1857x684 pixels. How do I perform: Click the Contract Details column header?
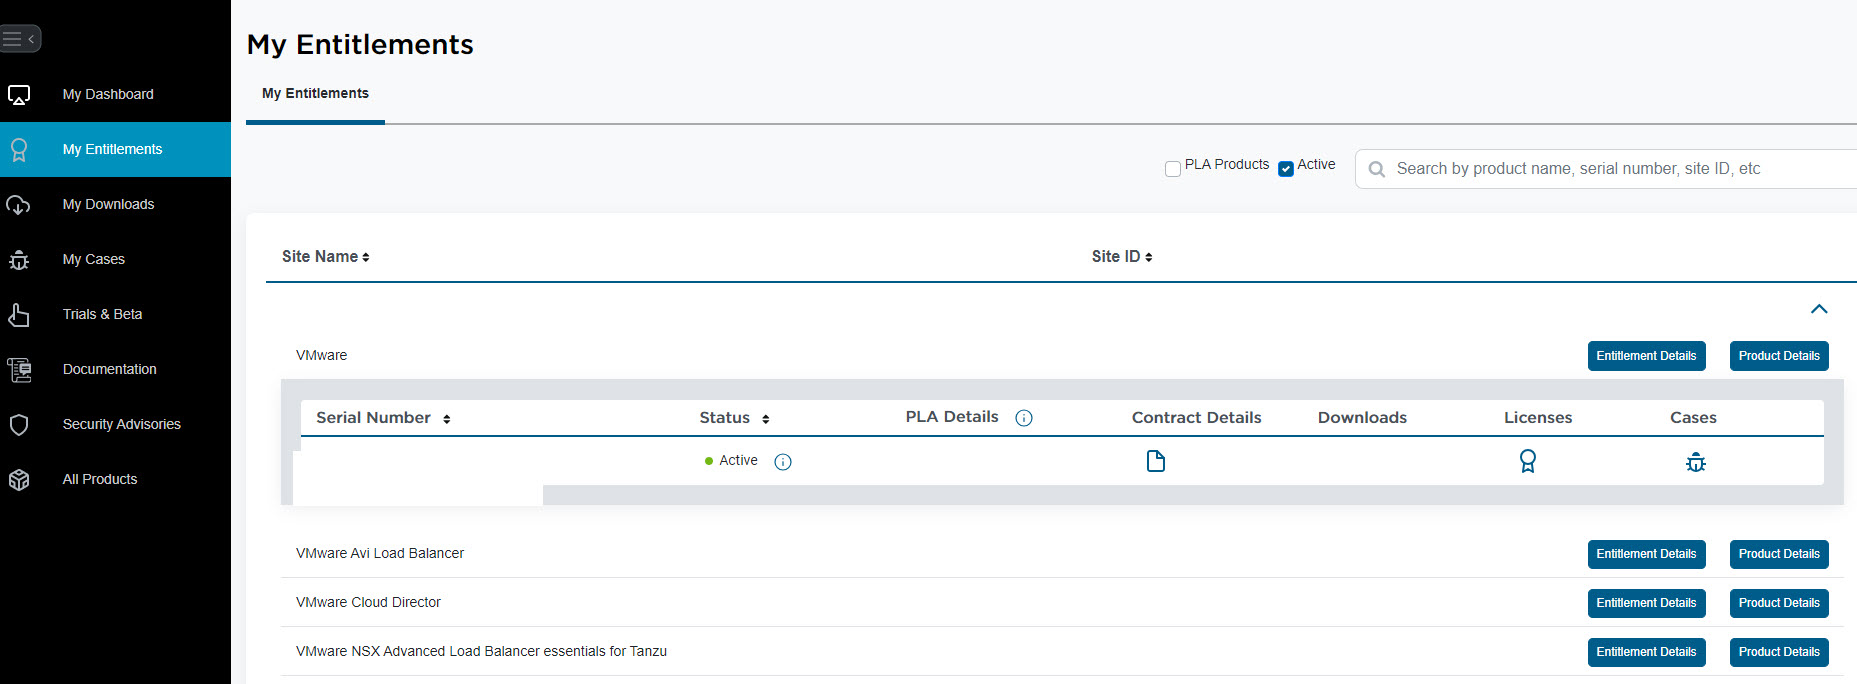(1196, 418)
